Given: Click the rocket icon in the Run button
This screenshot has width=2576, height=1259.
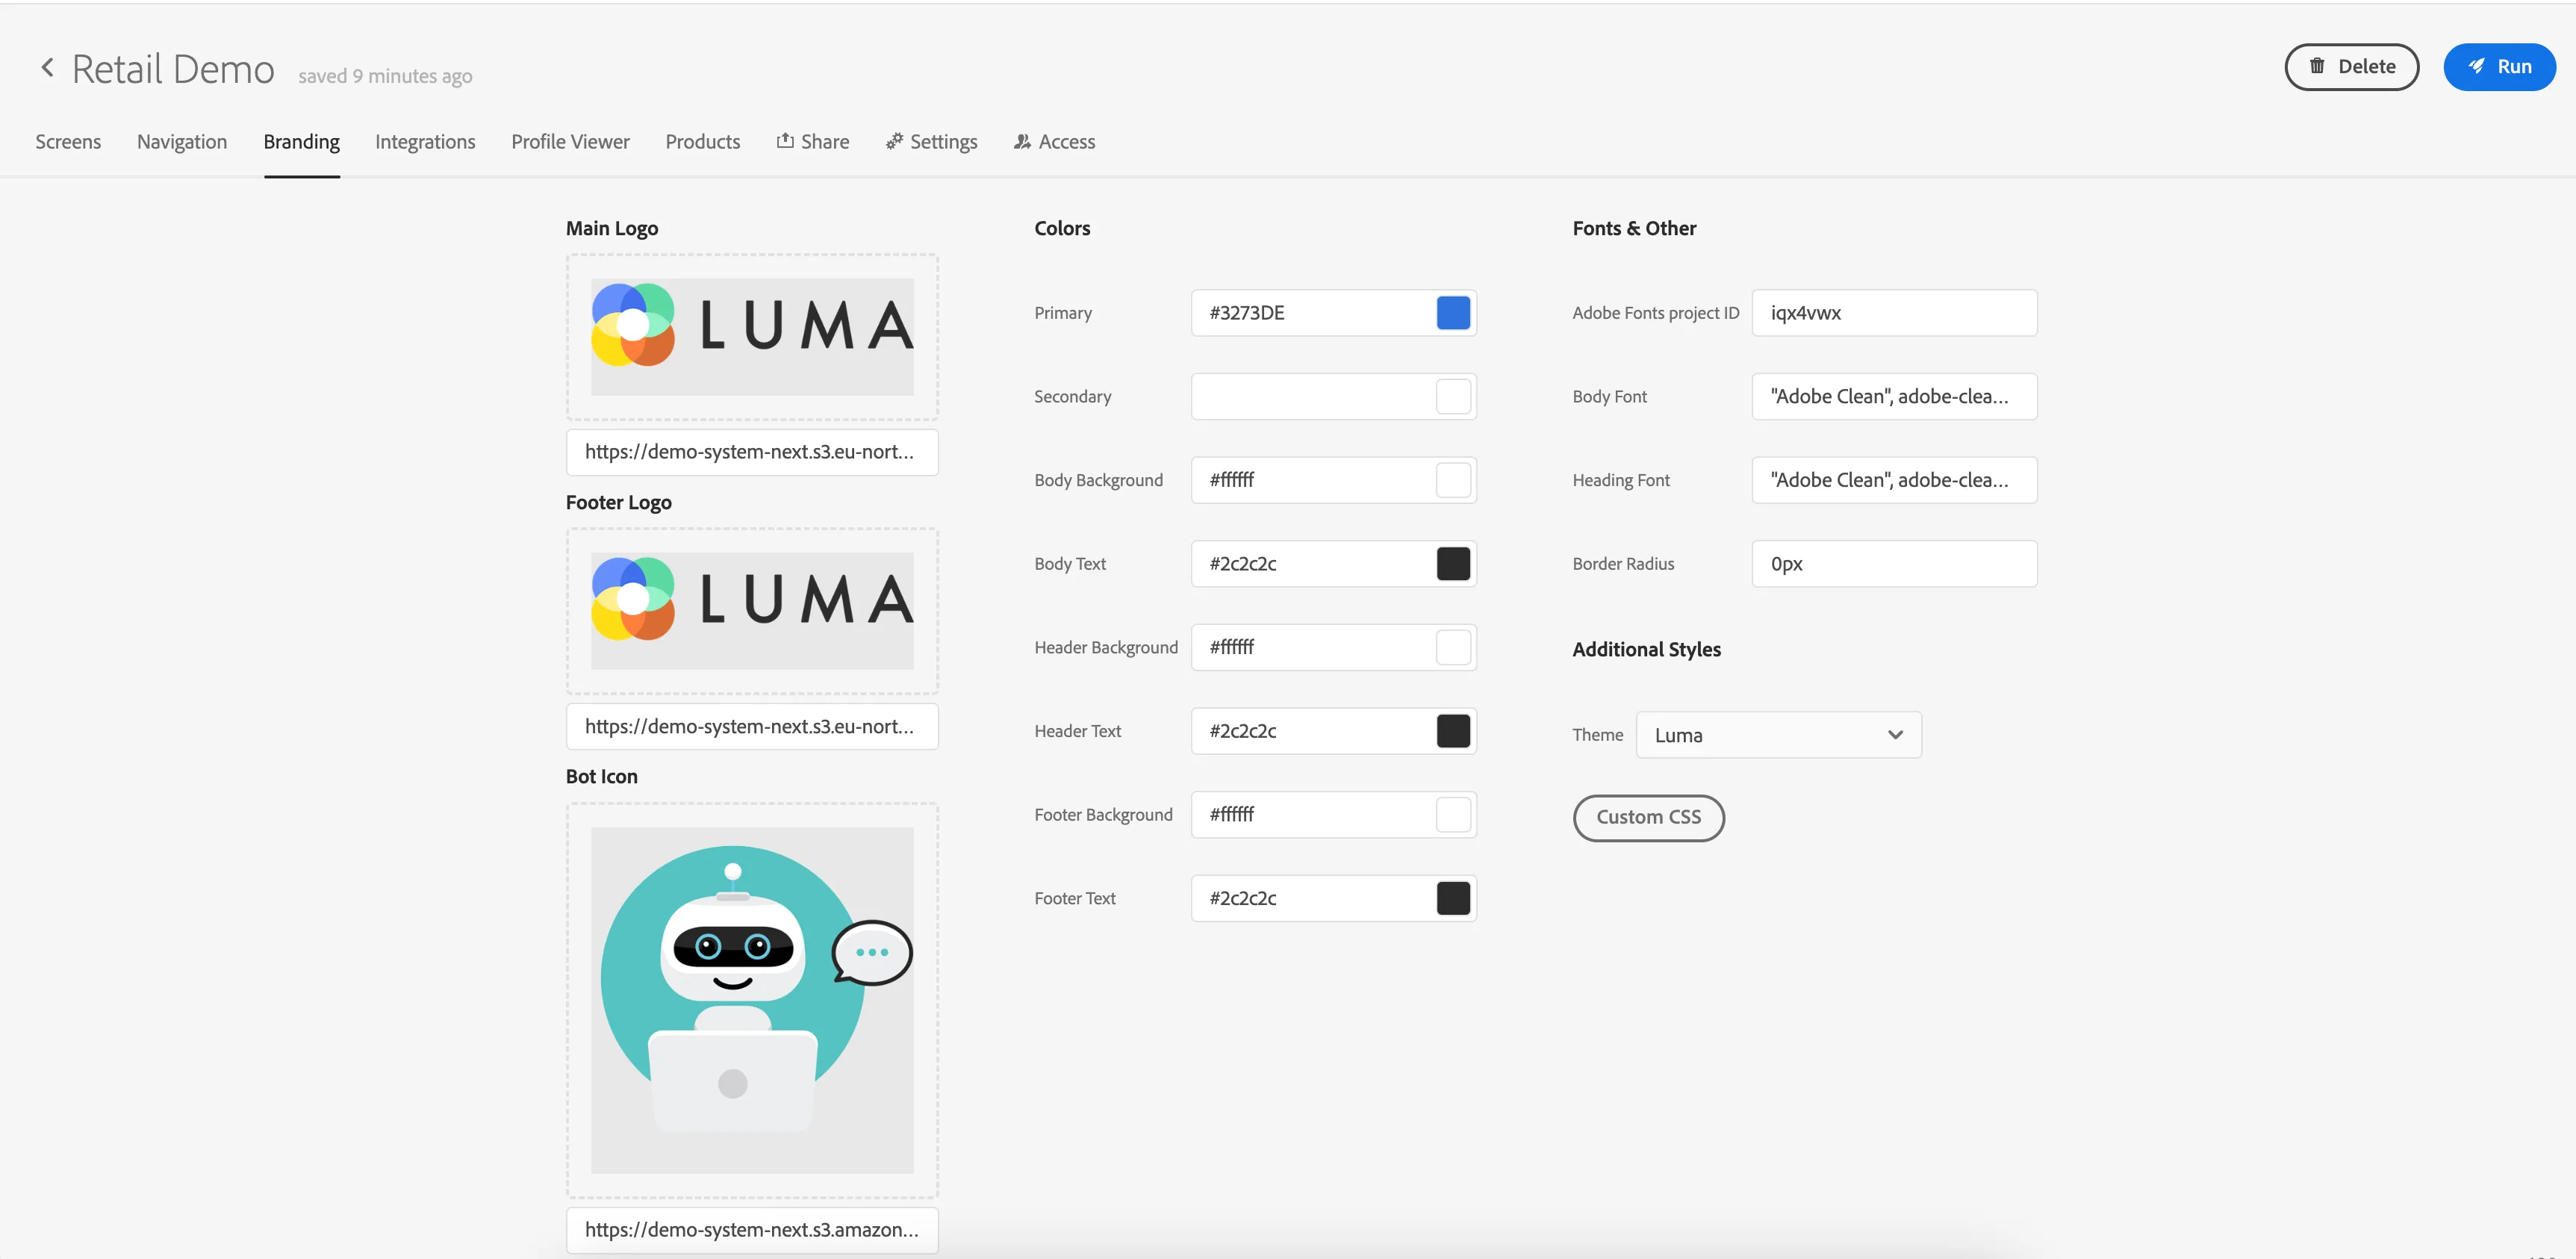Looking at the screenshot, I should [x=2477, y=66].
